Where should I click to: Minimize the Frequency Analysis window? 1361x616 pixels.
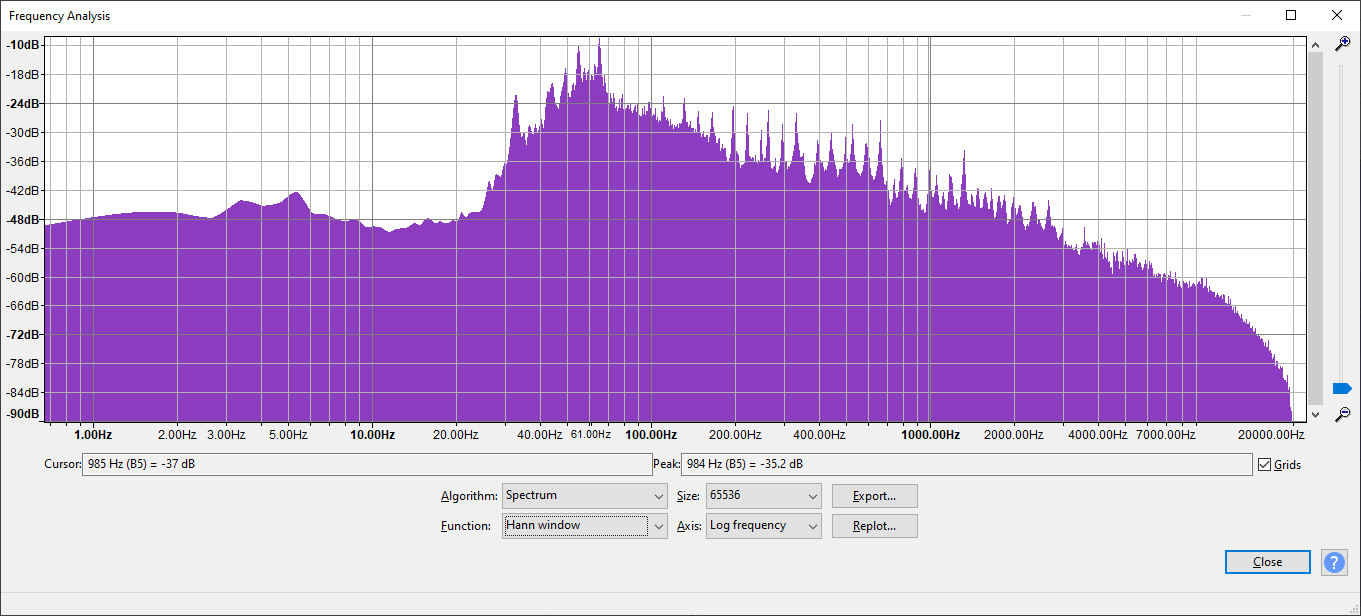coord(1246,15)
